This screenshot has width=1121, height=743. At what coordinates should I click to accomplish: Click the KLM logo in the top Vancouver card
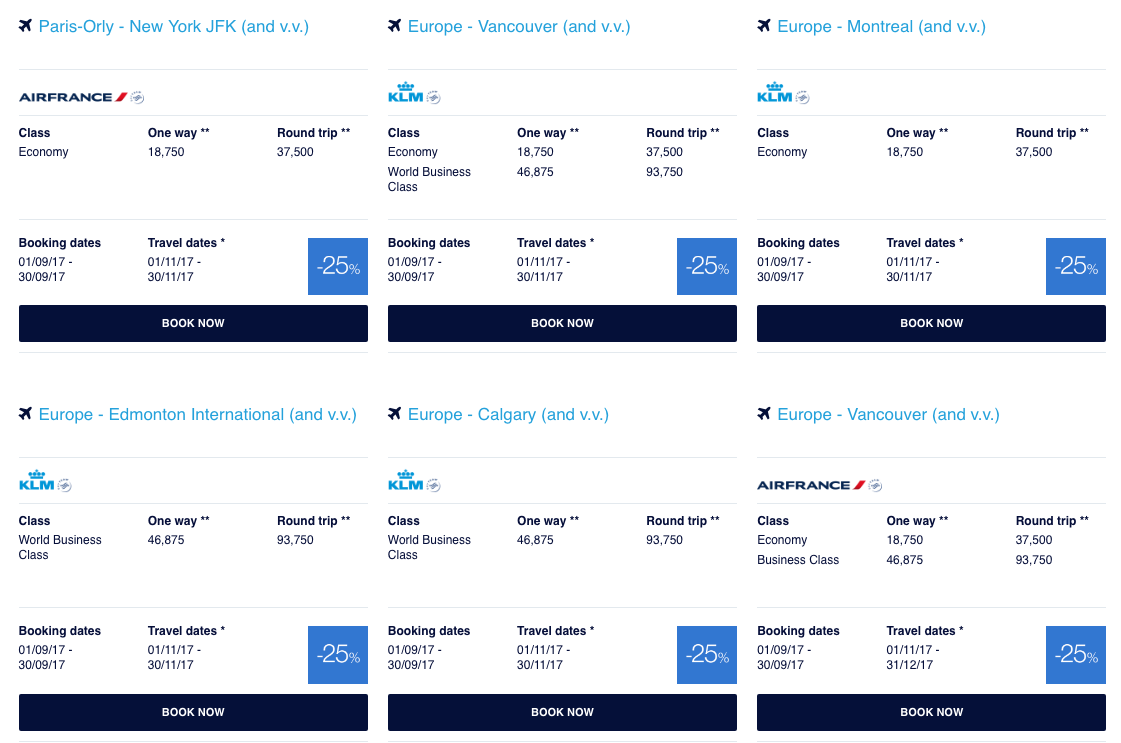coord(405,93)
